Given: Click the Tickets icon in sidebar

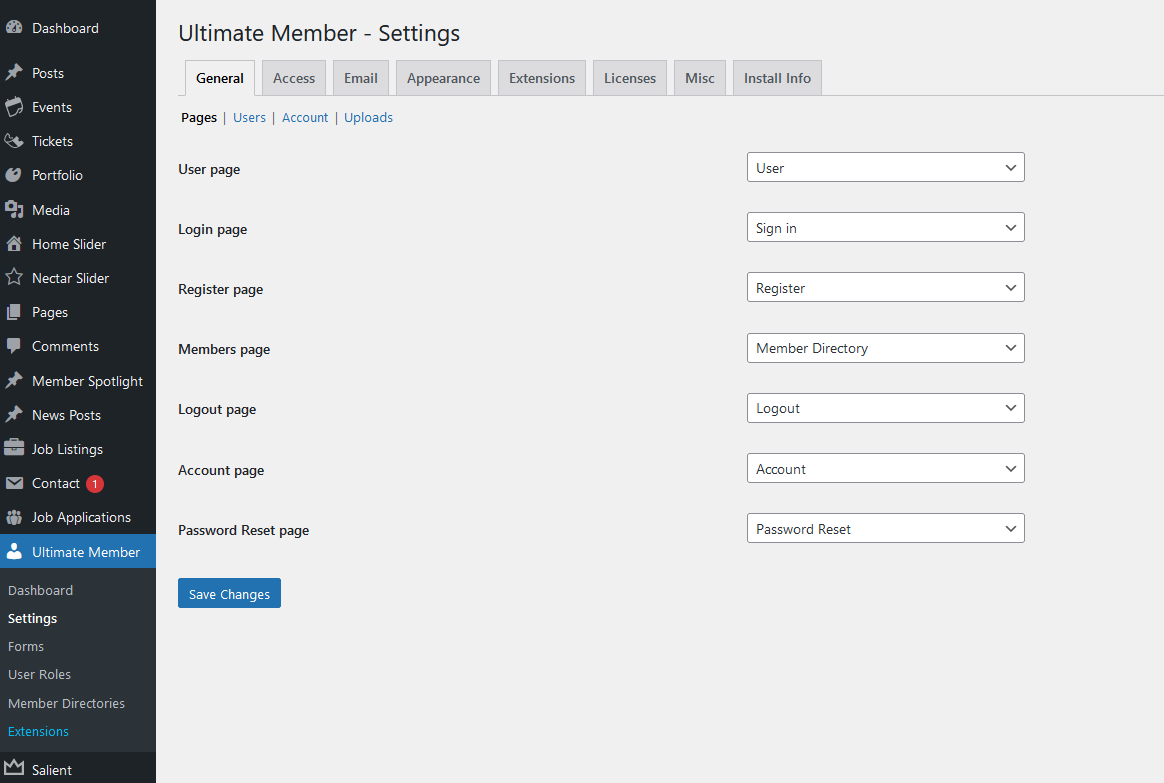Looking at the screenshot, I should [x=14, y=141].
